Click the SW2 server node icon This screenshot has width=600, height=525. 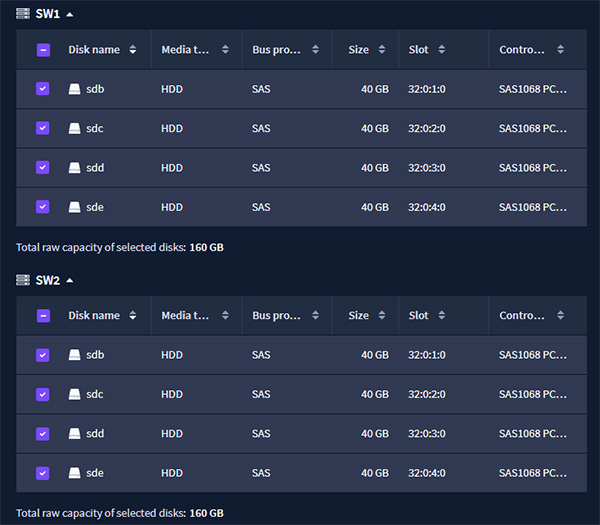click(x=23, y=280)
